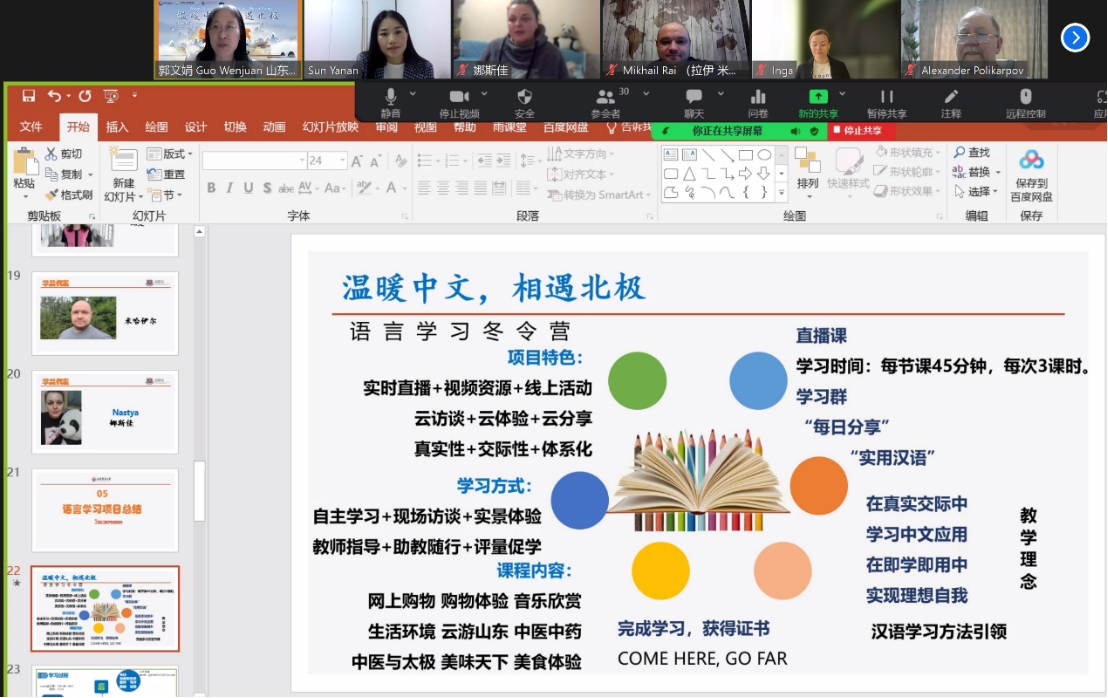This screenshot has width=1108, height=698.
Task: Open the Customize Quick Access Toolbar arrow
Action: (x=134, y=95)
